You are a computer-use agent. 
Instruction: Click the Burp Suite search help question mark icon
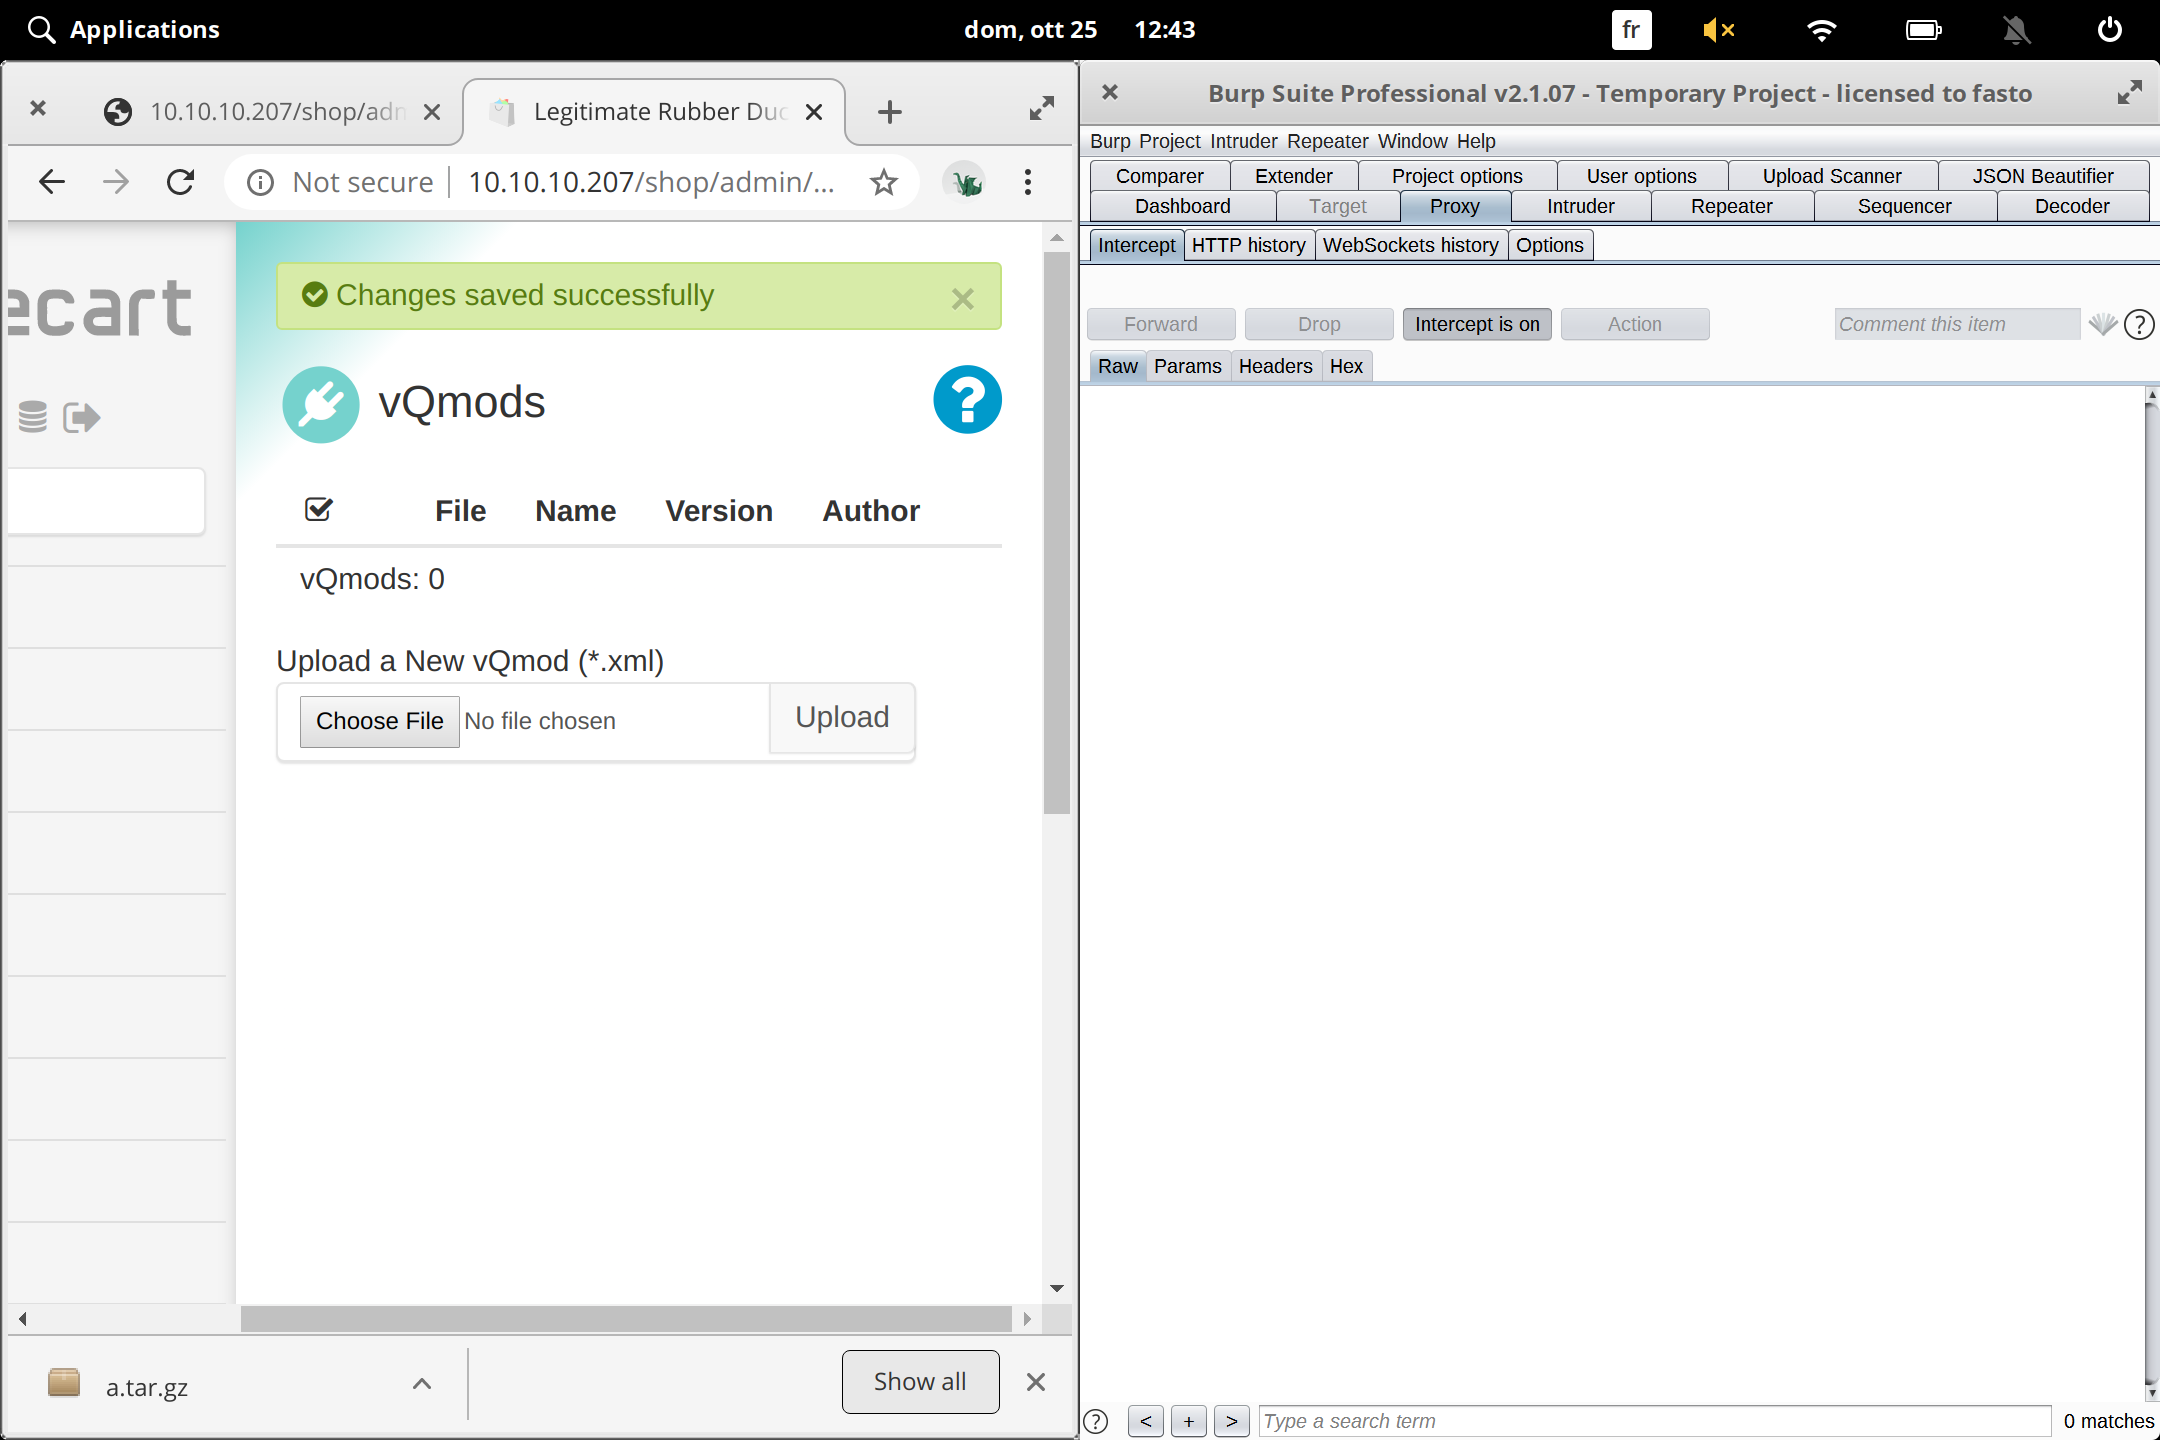point(1095,1421)
